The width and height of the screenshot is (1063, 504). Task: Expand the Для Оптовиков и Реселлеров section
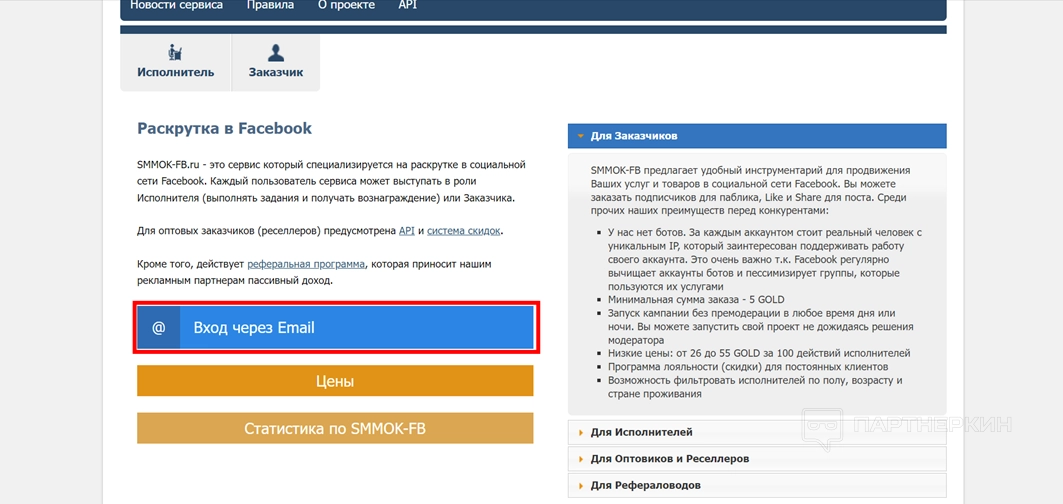tap(757, 459)
